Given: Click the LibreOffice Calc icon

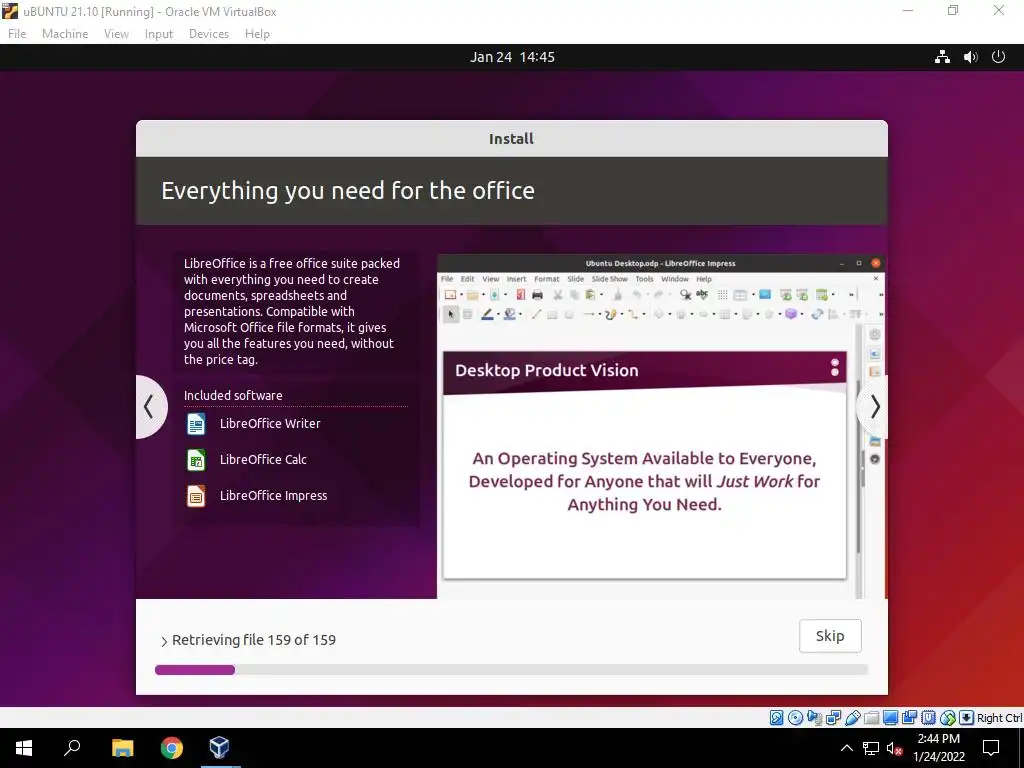Looking at the screenshot, I should click(196, 460).
